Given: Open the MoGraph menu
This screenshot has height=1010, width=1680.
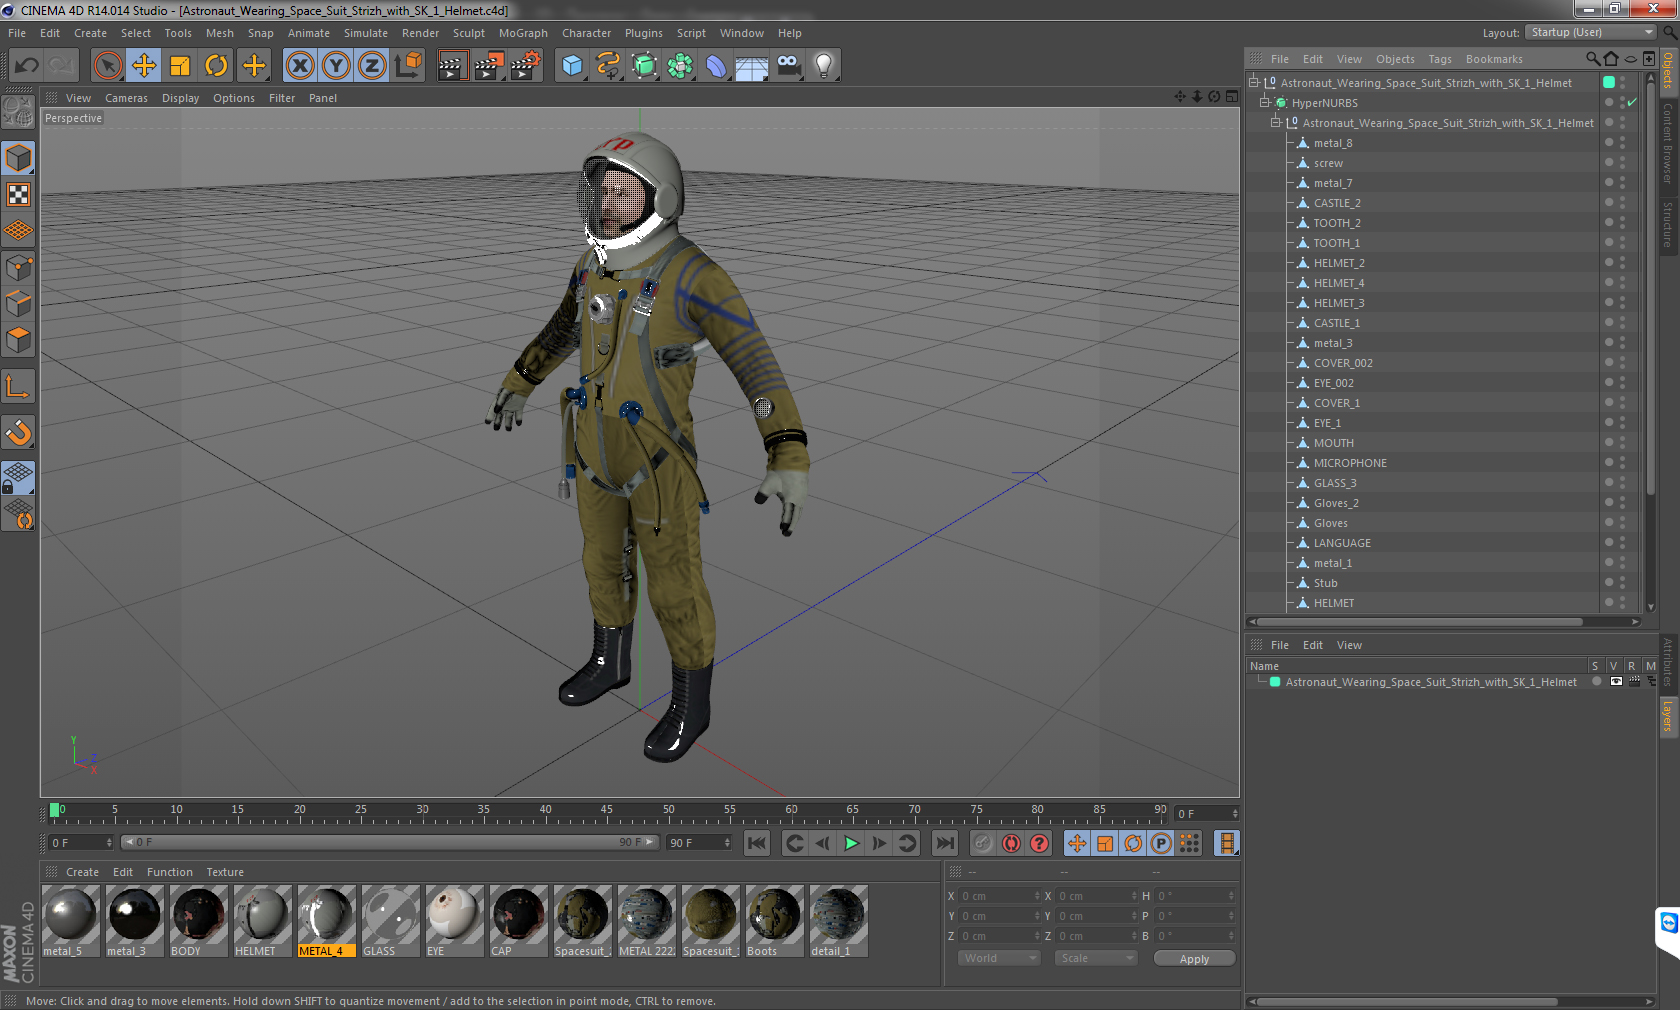Looking at the screenshot, I should tap(523, 33).
